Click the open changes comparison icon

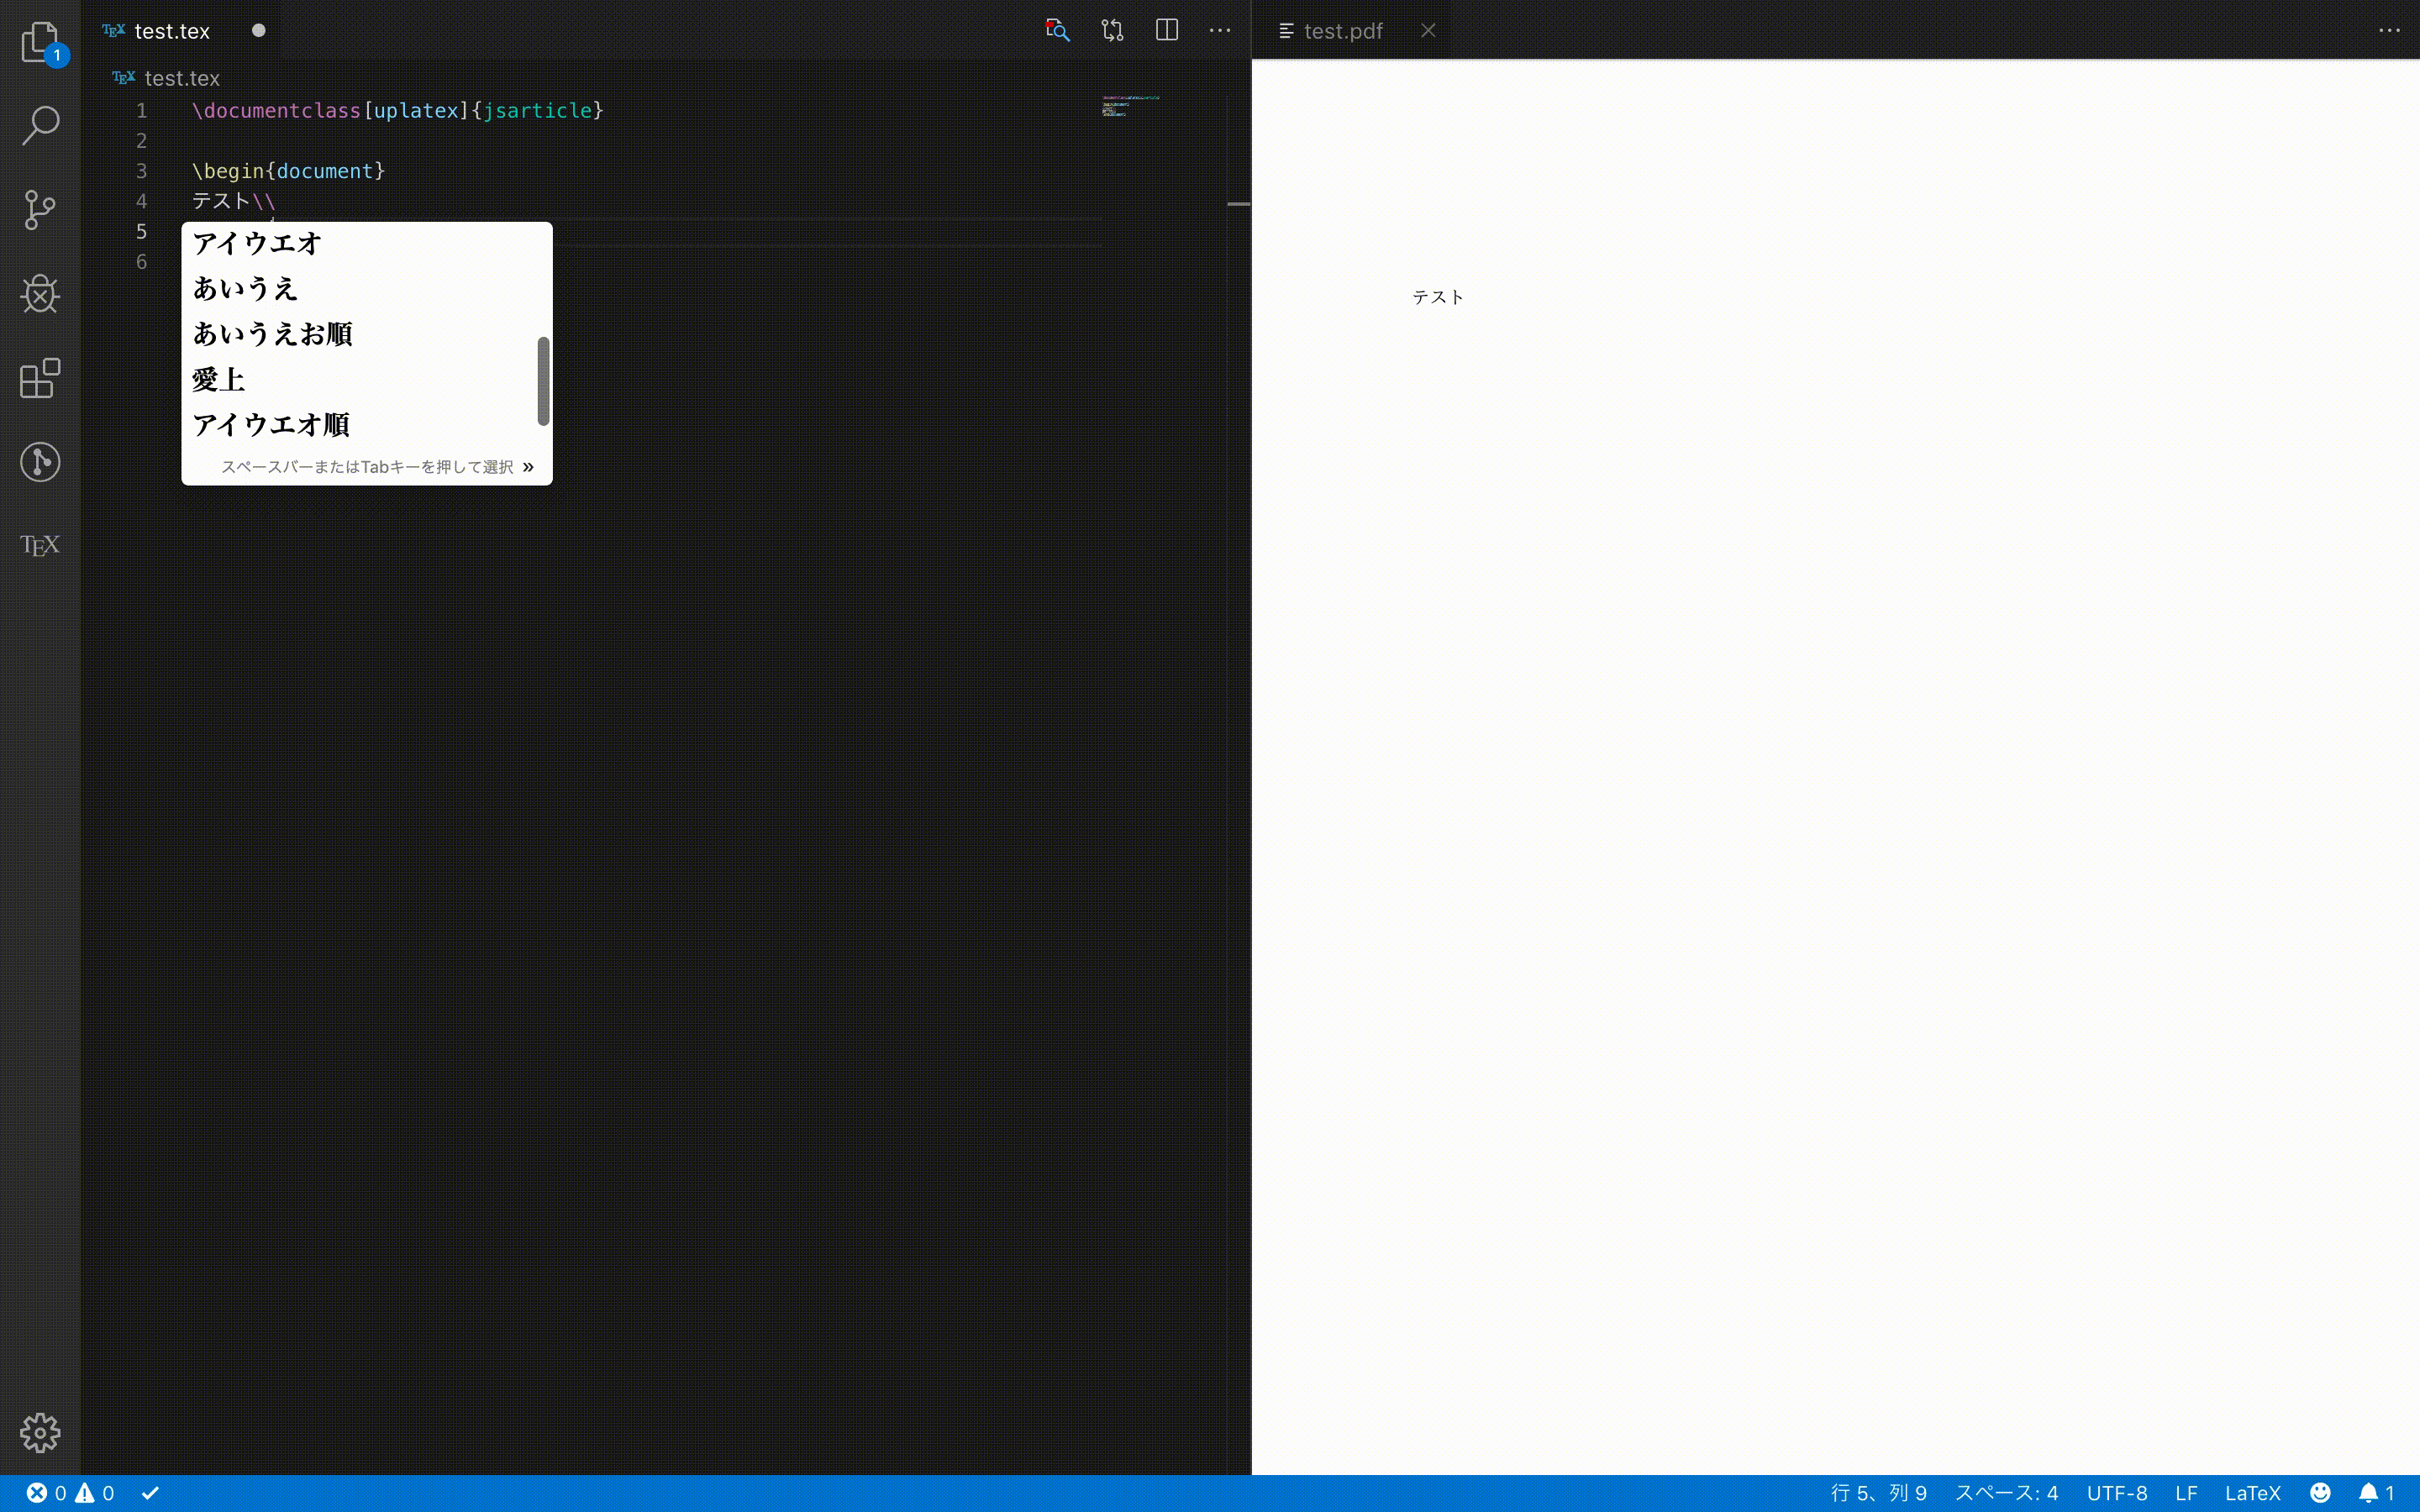point(1111,30)
